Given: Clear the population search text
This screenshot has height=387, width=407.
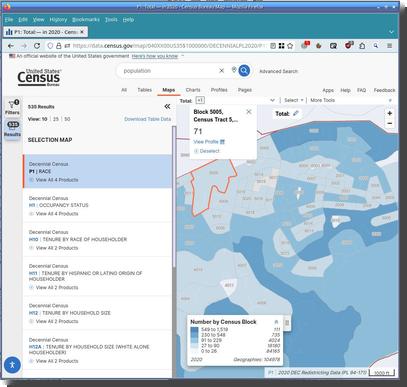Looking at the screenshot, I should tap(221, 71).
